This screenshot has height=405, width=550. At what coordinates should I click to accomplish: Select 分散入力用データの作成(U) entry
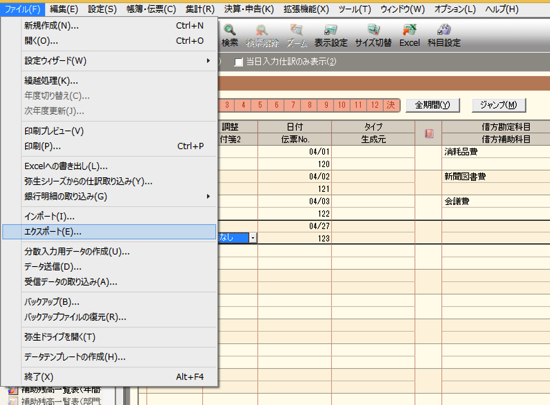pyautogui.click(x=109, y=252)
